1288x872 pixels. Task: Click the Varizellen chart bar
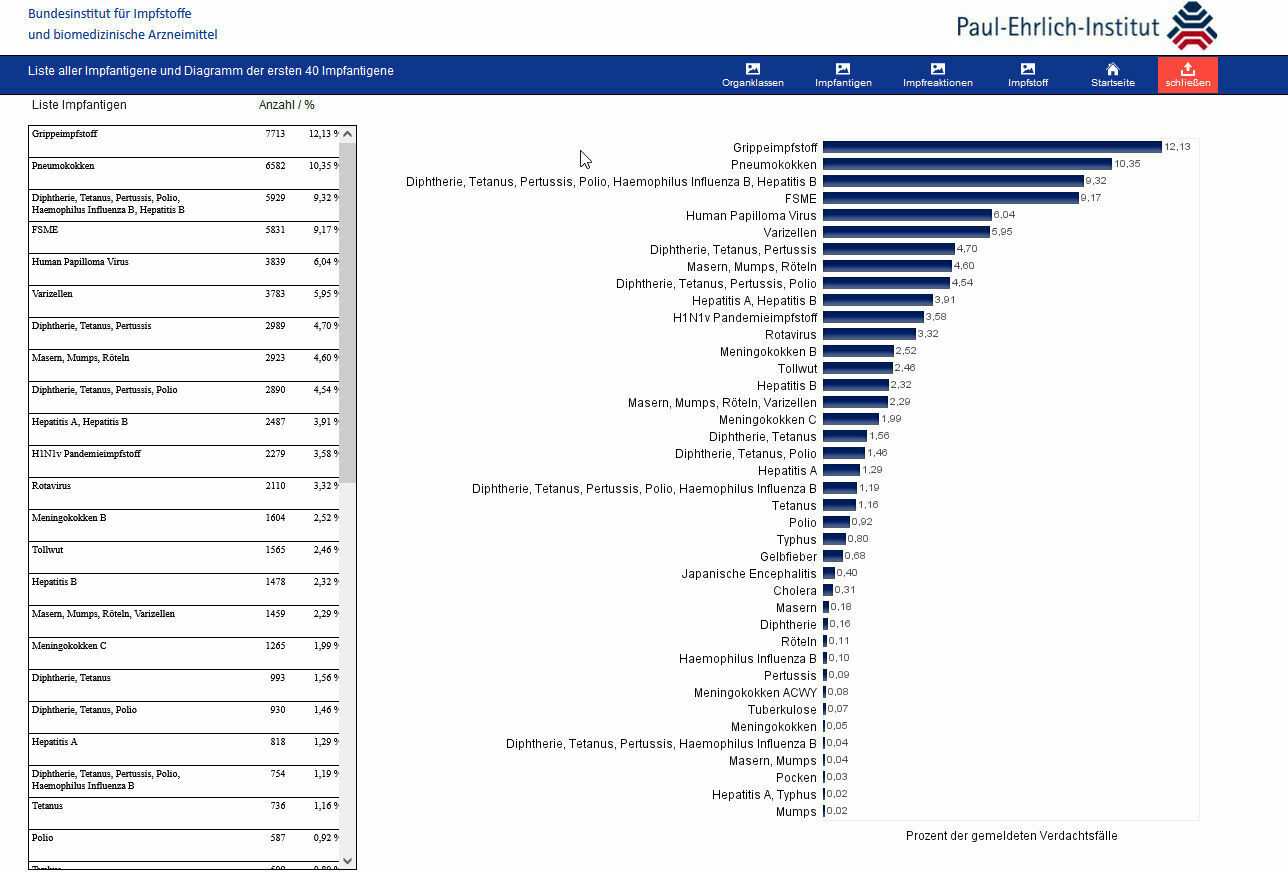(x=905, y=232)
